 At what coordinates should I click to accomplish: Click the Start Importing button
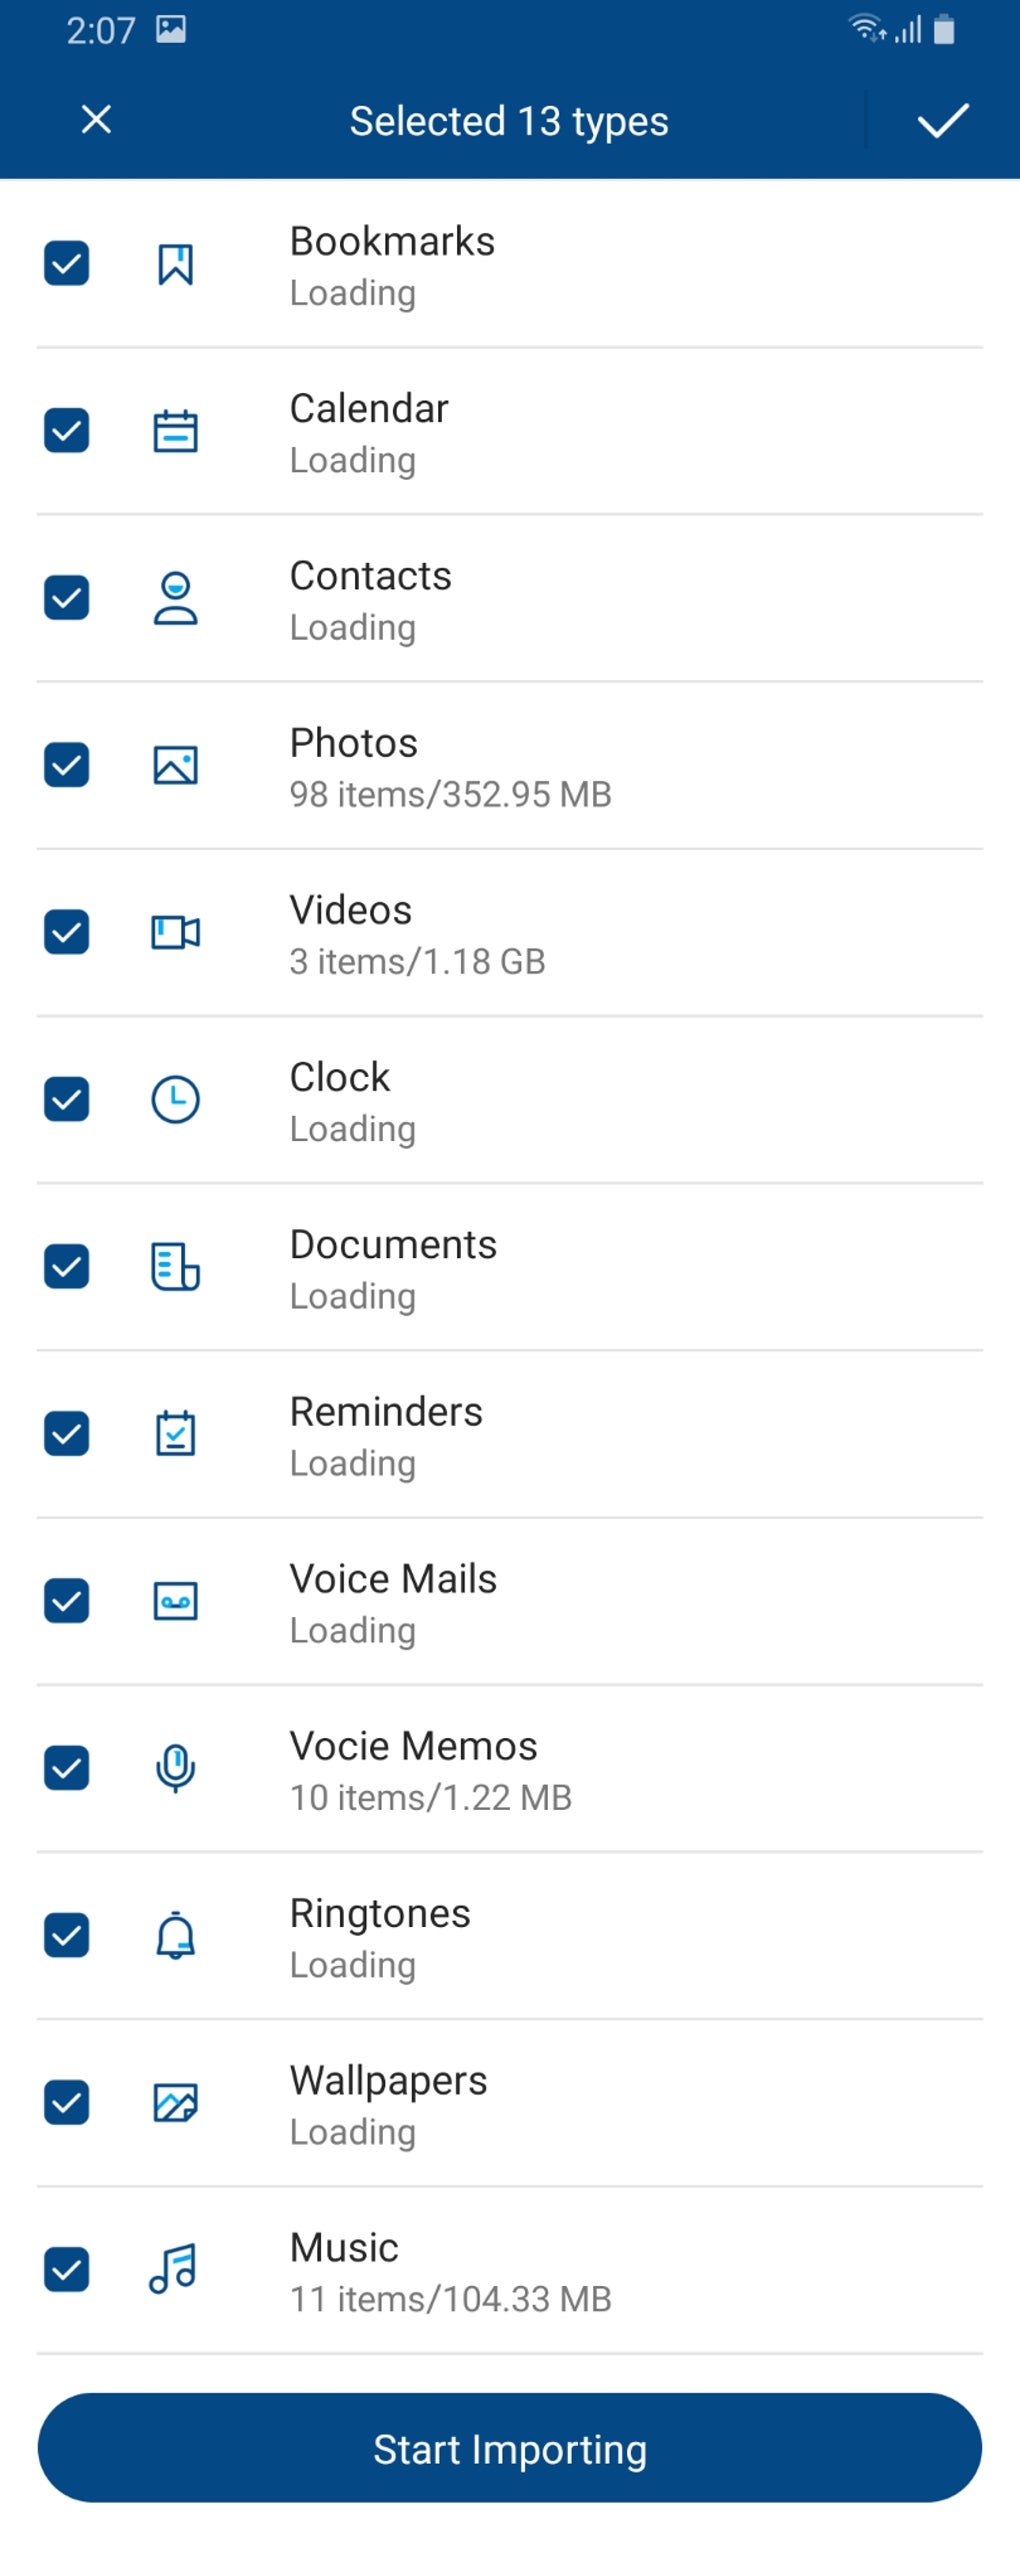point(510,2447)
